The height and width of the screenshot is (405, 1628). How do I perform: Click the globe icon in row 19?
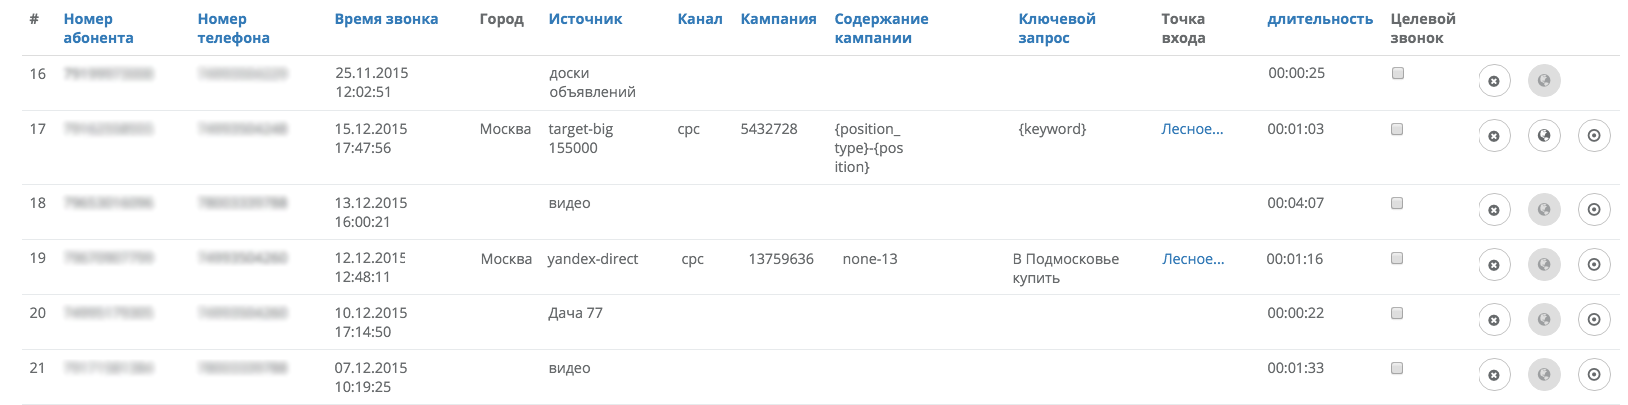click(1544, 265)
